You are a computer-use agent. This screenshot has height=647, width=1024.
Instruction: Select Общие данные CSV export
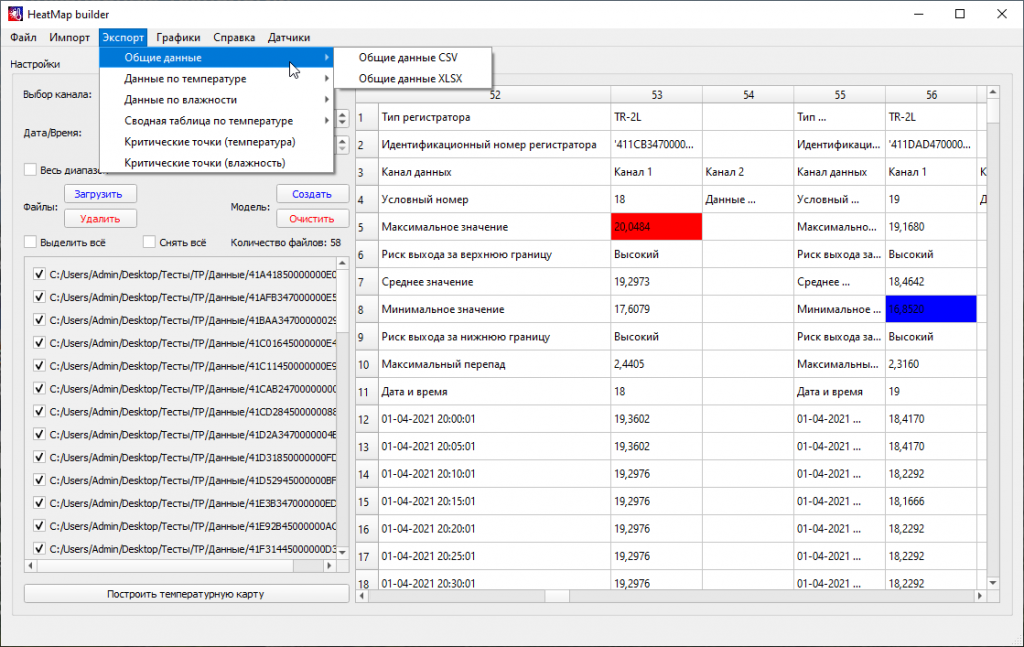coord(413,57)
